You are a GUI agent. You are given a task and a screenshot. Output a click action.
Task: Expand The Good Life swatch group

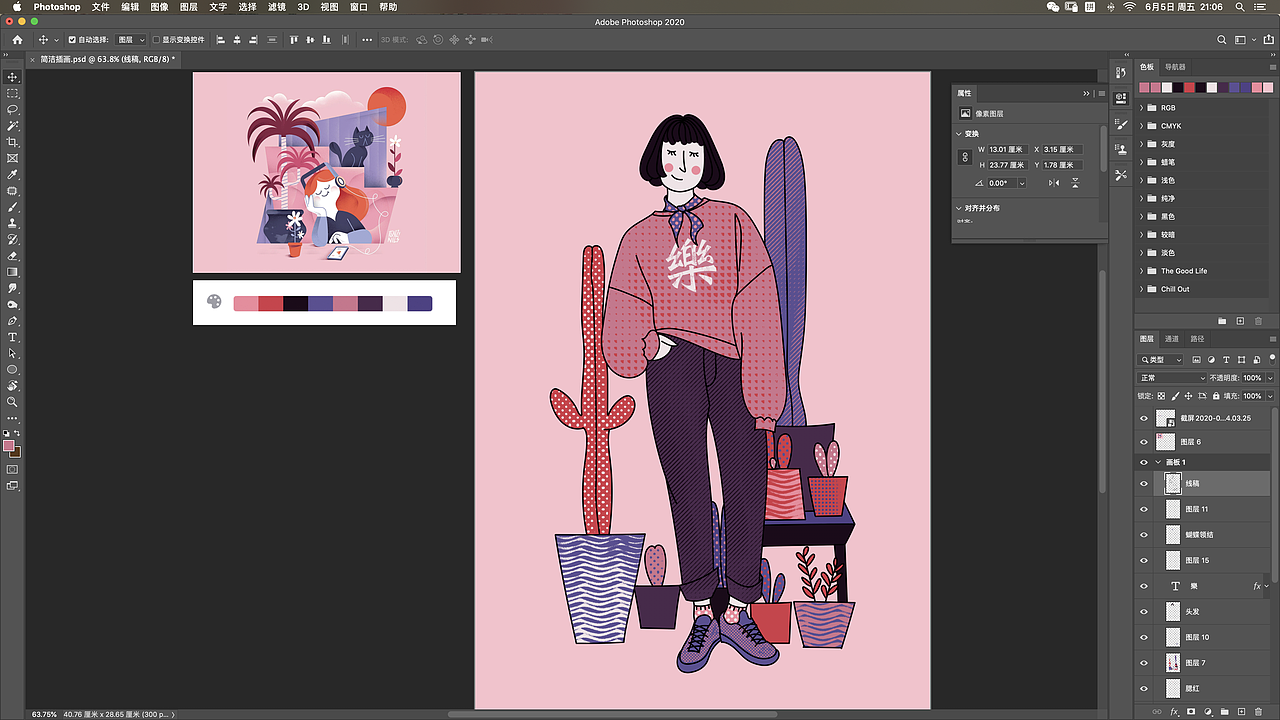point(1142,271)
